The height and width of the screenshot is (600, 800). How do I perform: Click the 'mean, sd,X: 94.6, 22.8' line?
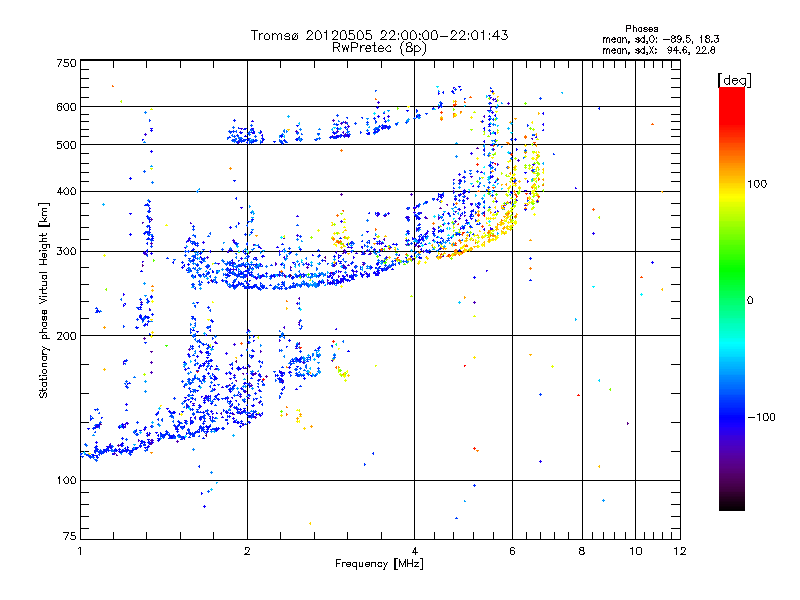[659, 50]
